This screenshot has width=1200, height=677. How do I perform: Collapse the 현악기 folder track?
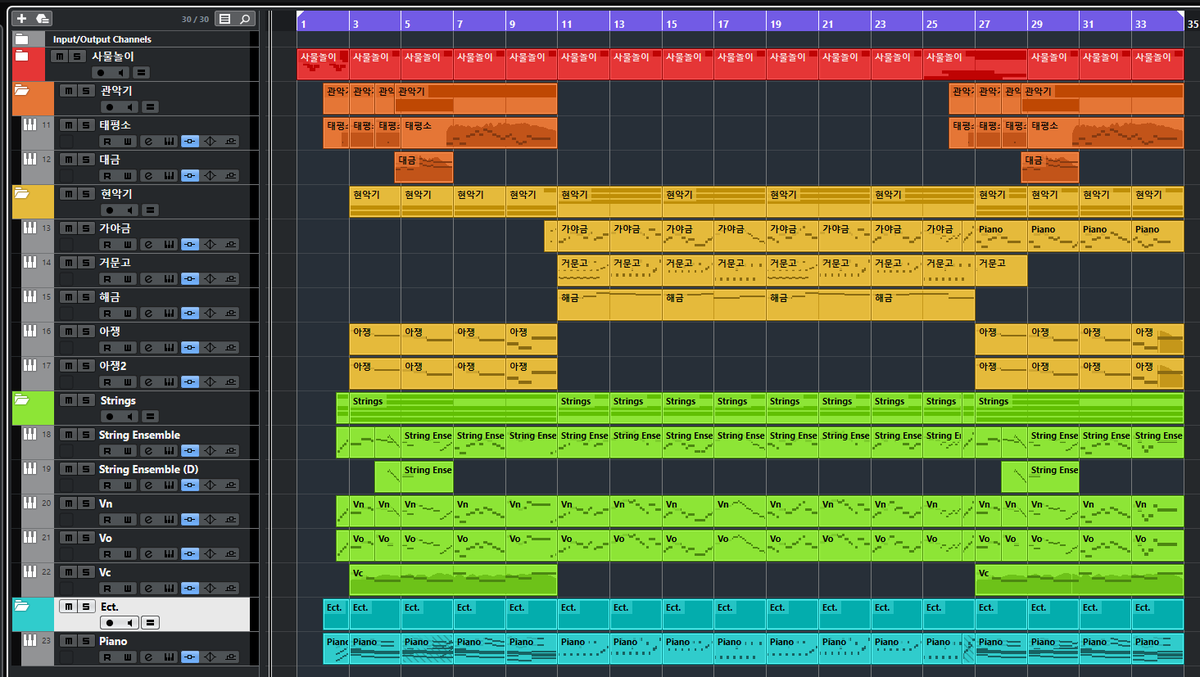coord(21,193)
